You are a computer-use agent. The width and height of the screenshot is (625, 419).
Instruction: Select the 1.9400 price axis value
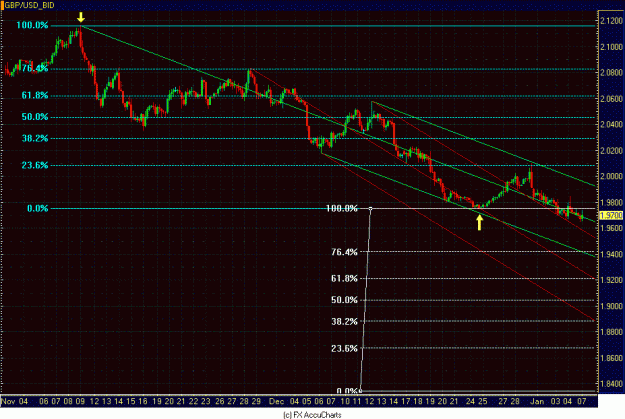click(611, 254)
